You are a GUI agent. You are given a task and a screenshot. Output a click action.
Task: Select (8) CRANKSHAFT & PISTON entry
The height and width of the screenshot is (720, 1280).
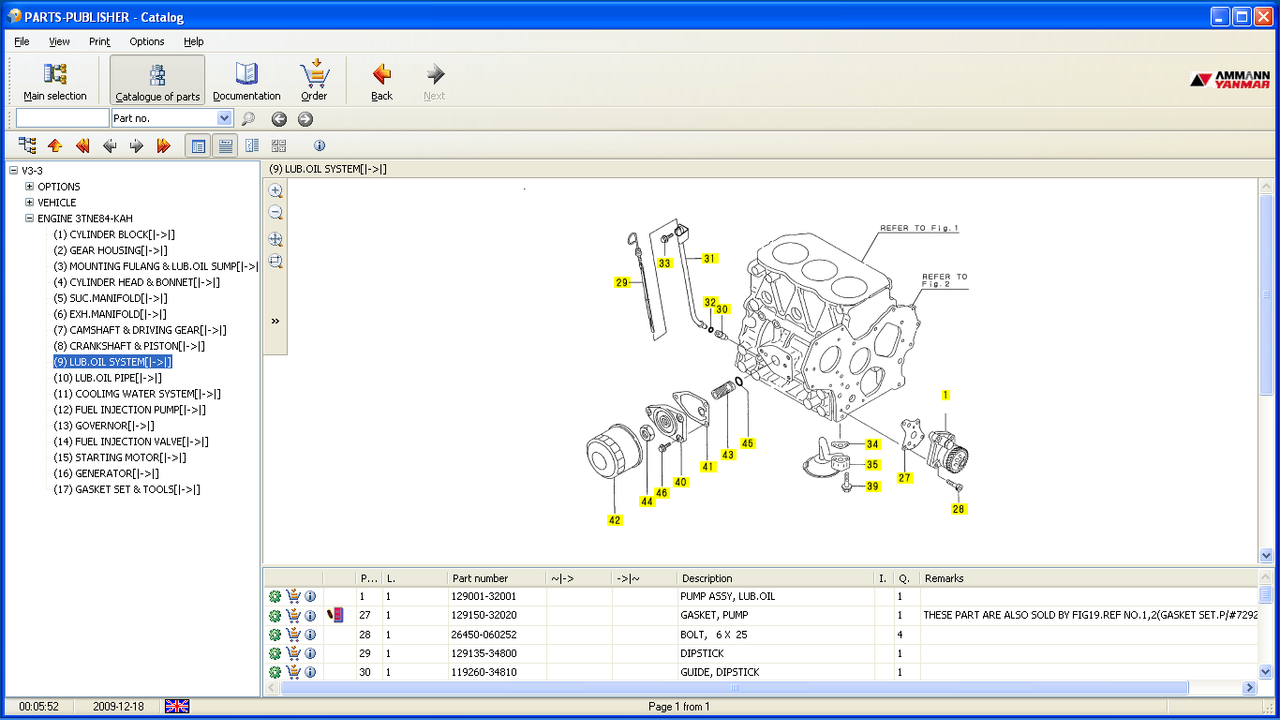[x=129, y=346]
